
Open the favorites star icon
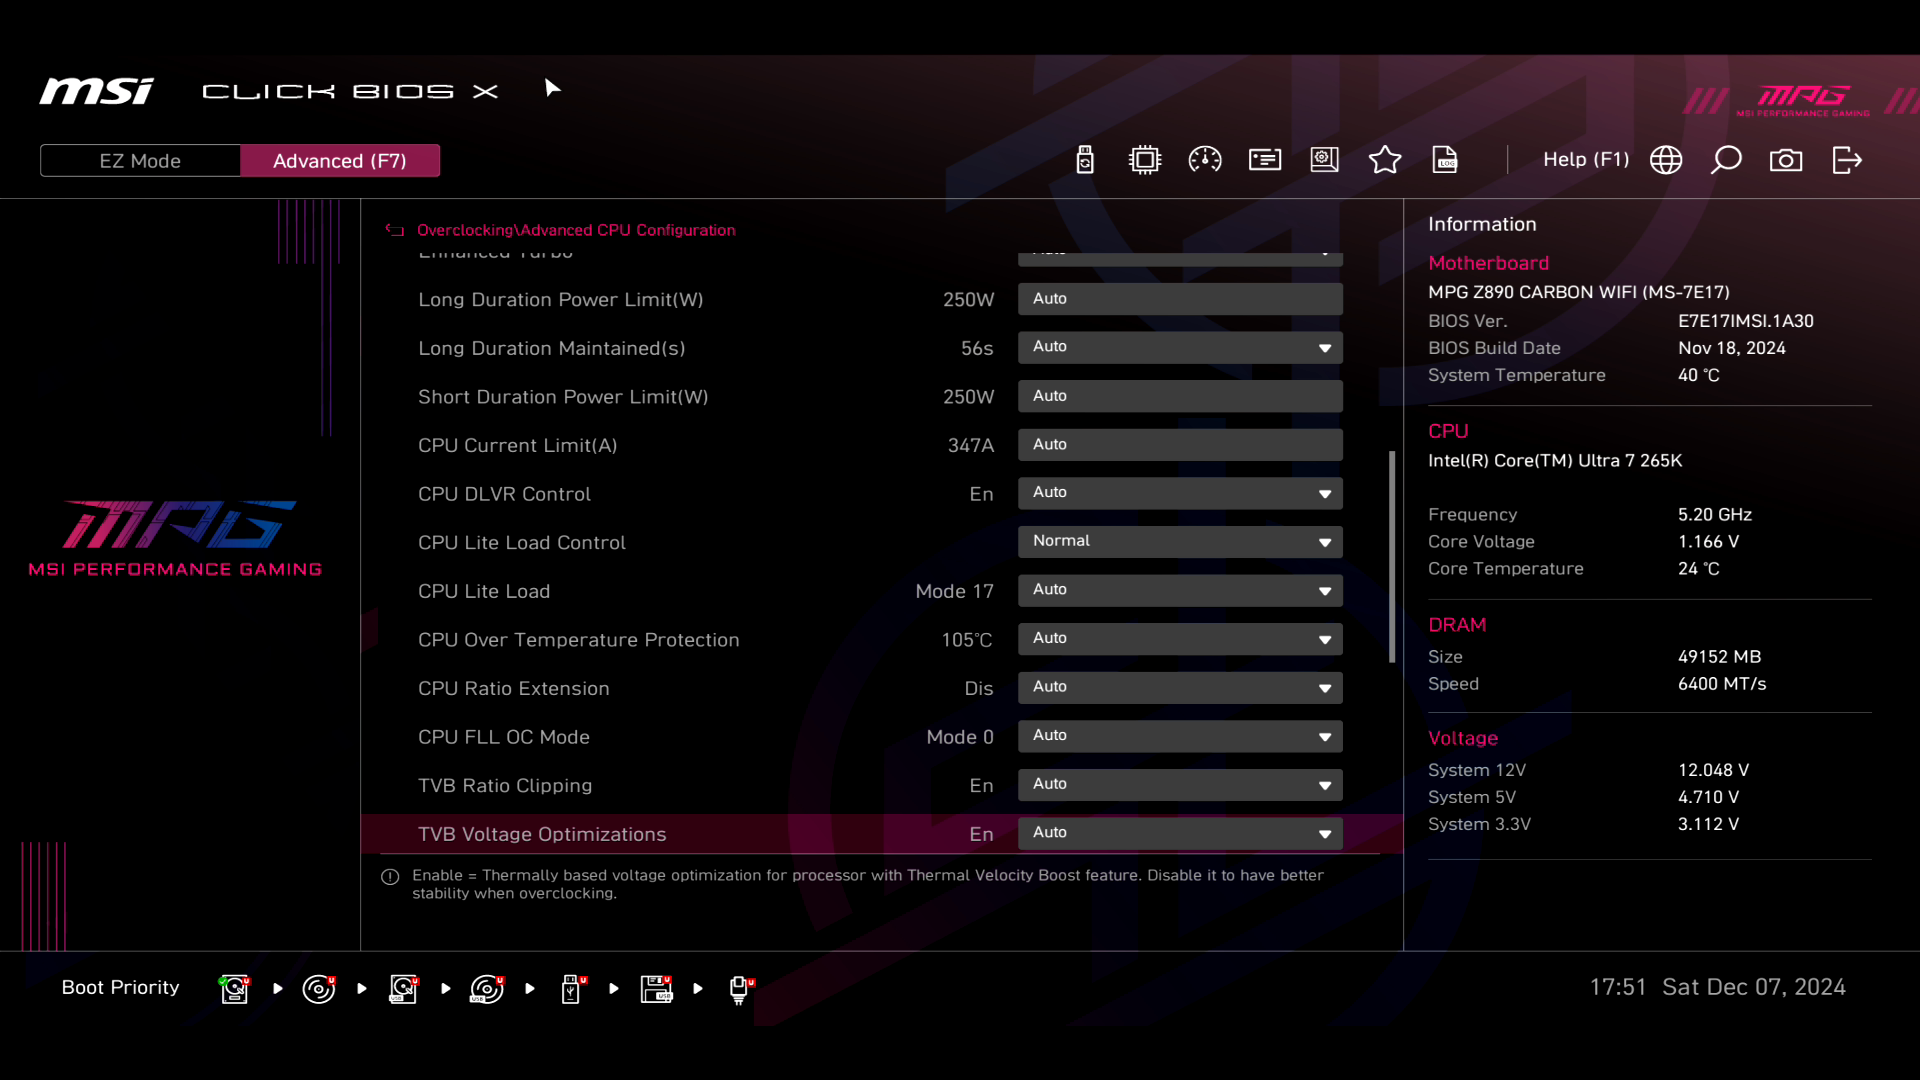tap(1384, 160)
